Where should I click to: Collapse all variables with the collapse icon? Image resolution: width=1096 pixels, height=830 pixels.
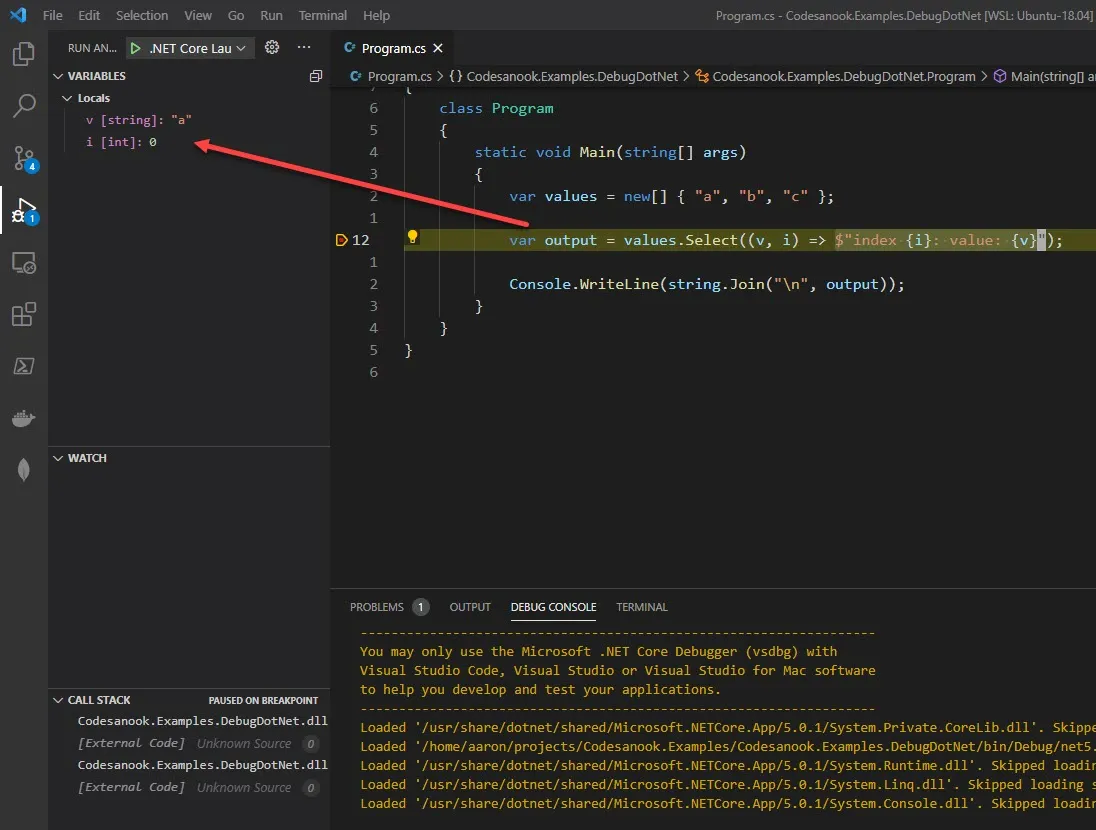point(316,76)
